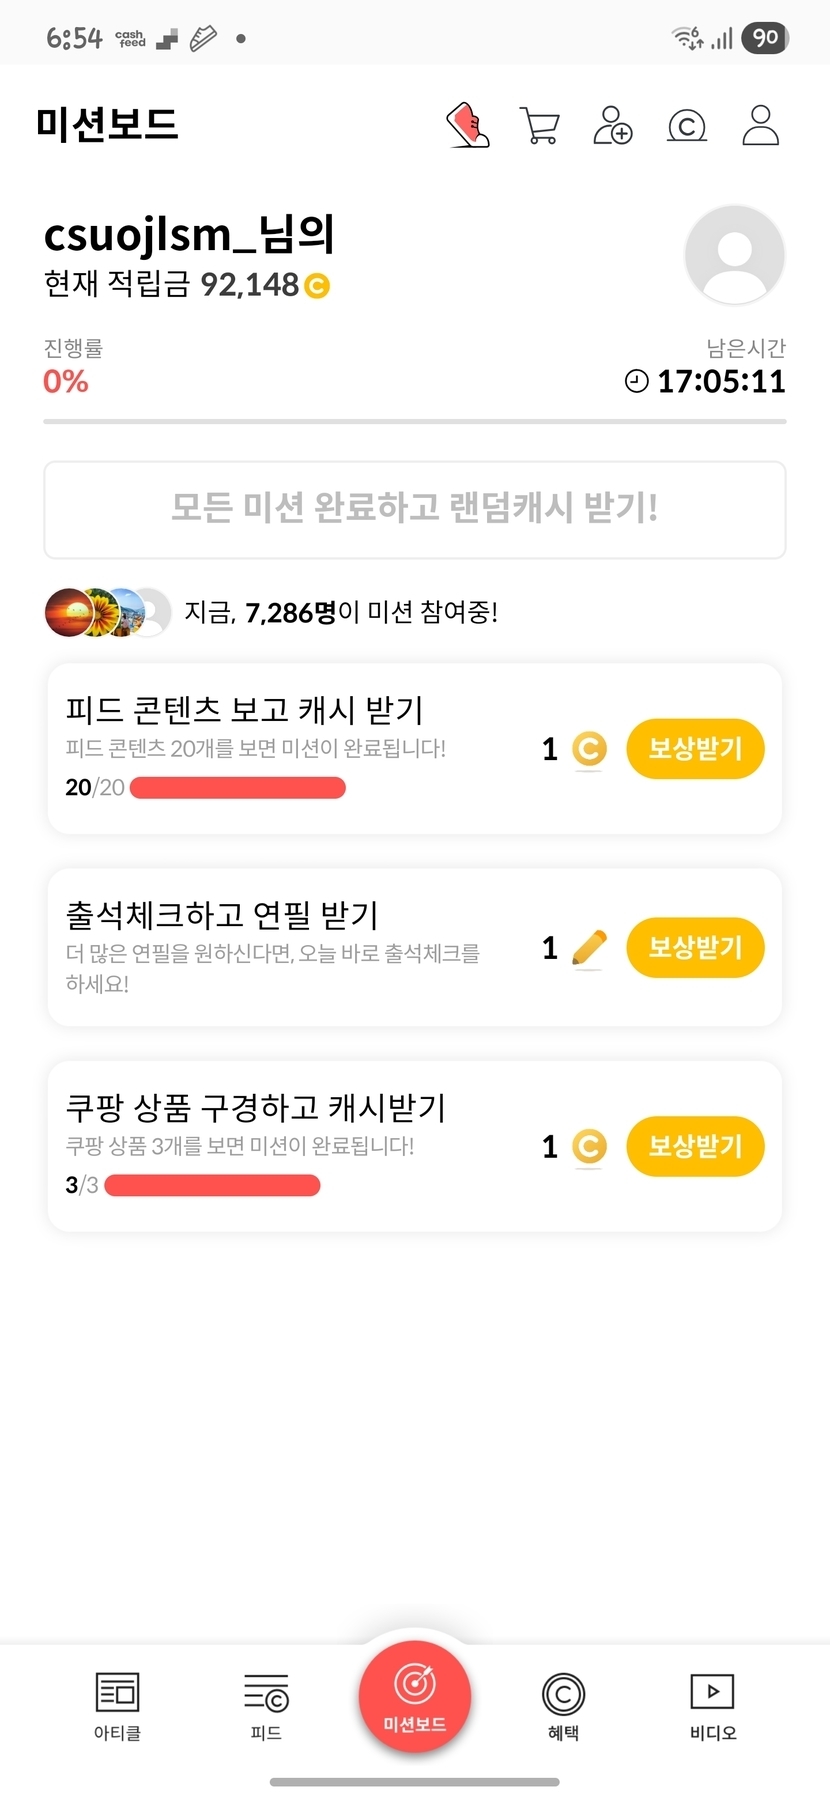The width and height of the screenshot is (830, 1798).
Task: Claim reward for Coupang product mission
Action: [695, 1146]
